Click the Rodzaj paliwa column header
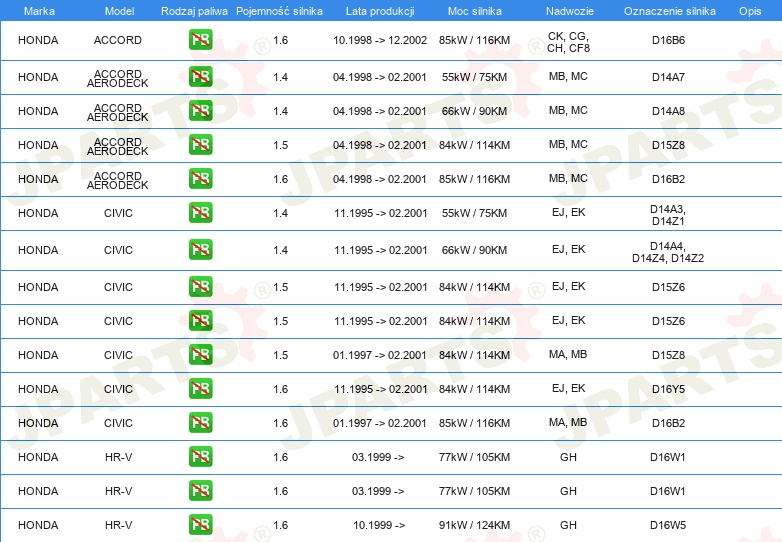 coord(194,11)
